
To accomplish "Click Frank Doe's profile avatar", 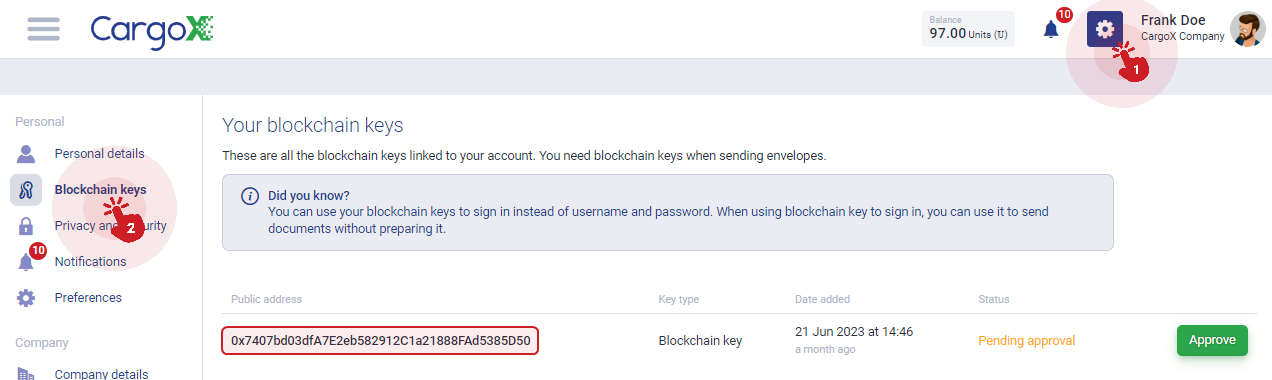I will click(x=1248, y=30).
